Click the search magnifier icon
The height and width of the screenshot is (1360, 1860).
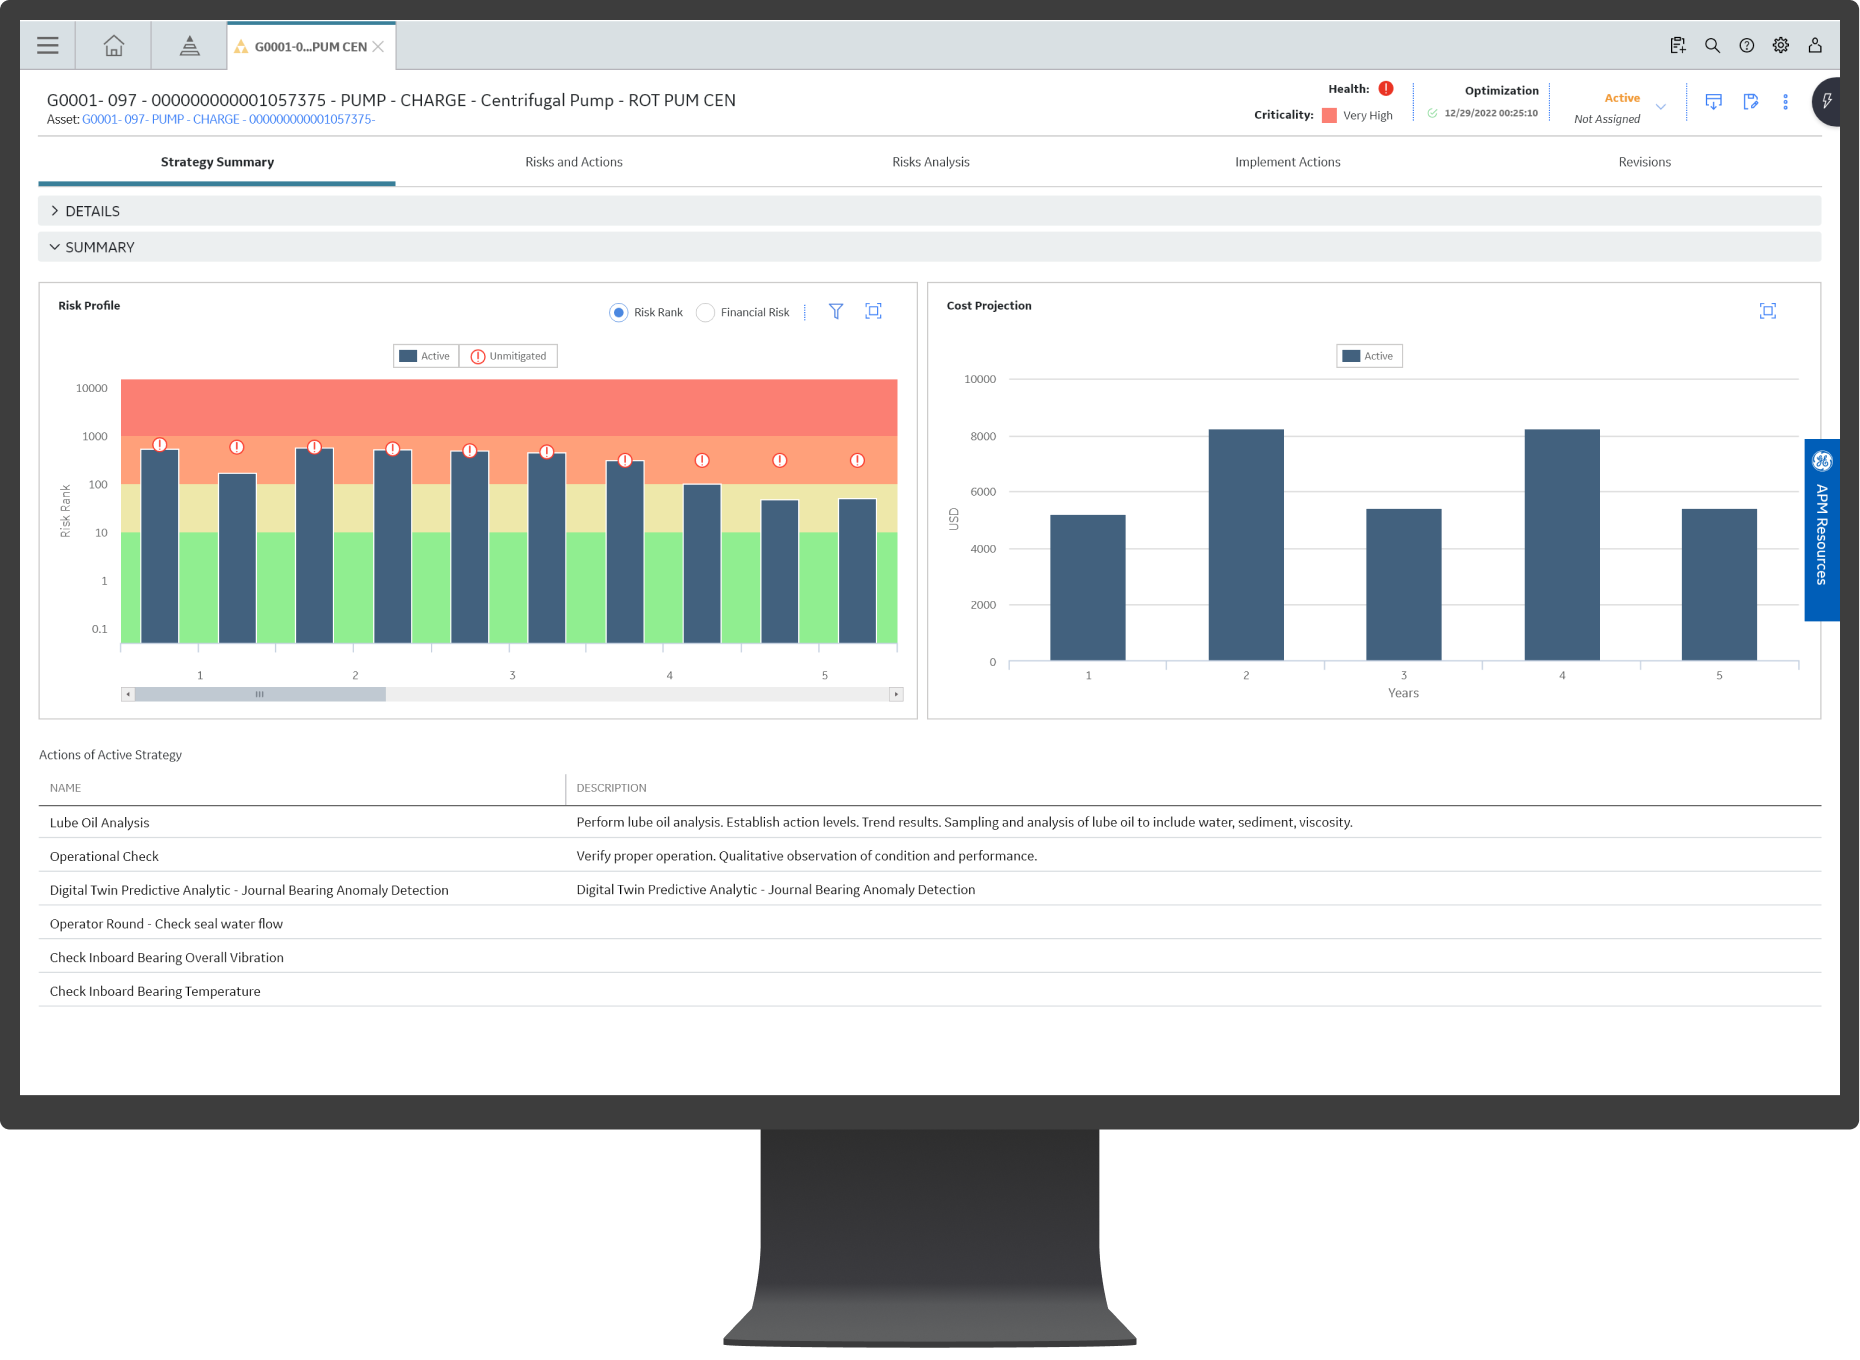pos(1712,46)
